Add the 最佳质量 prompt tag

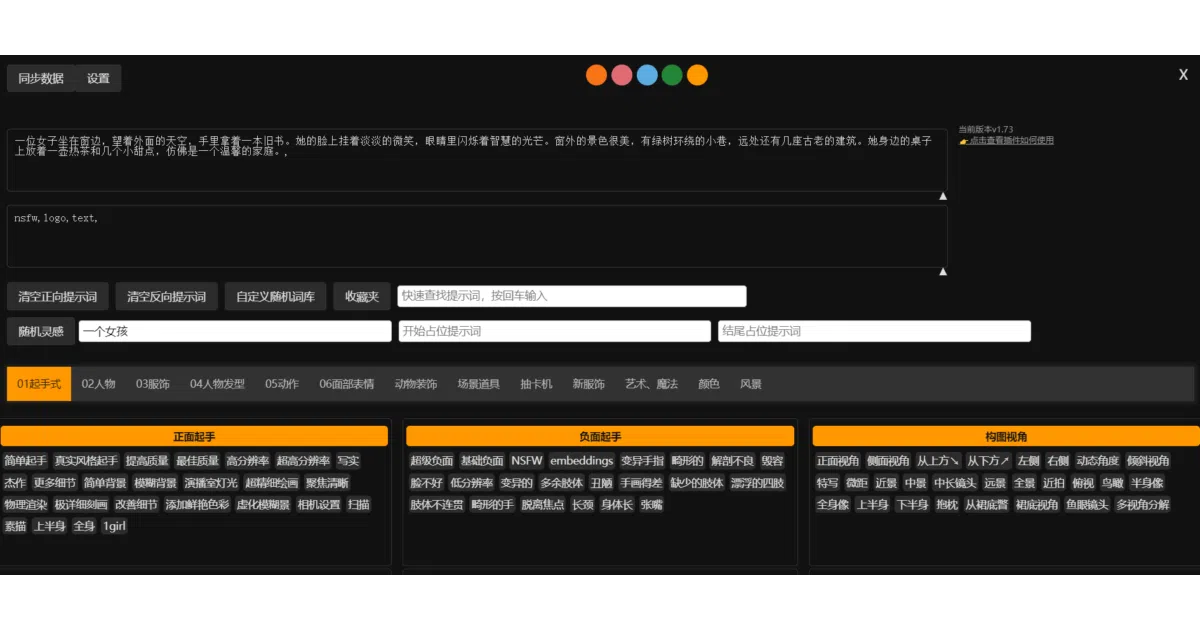[197, 461]
